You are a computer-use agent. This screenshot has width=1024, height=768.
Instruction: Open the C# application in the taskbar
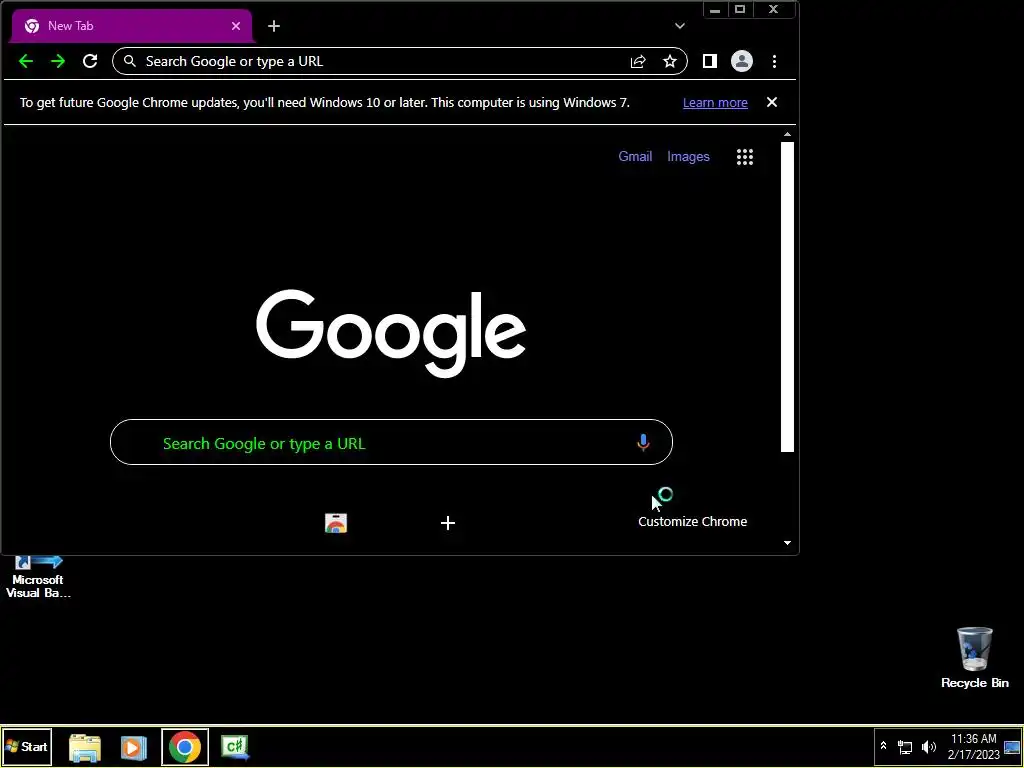[235, 747]
